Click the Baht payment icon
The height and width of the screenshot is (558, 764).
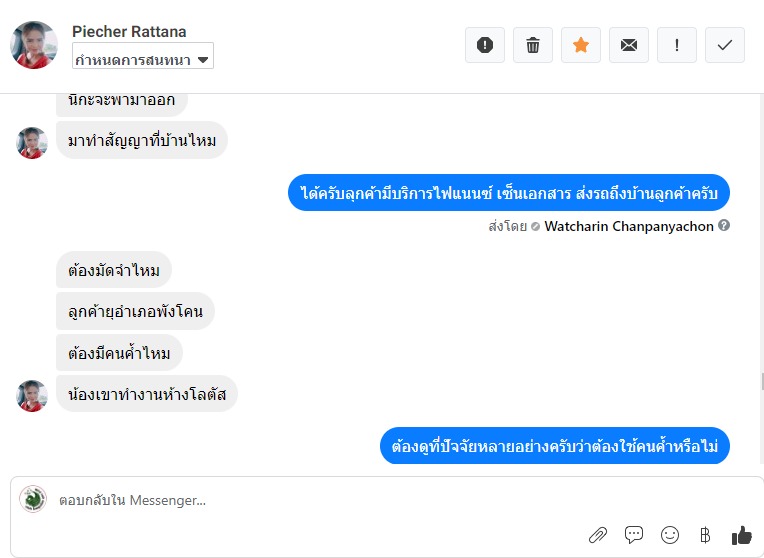click(x=705, y=535)
